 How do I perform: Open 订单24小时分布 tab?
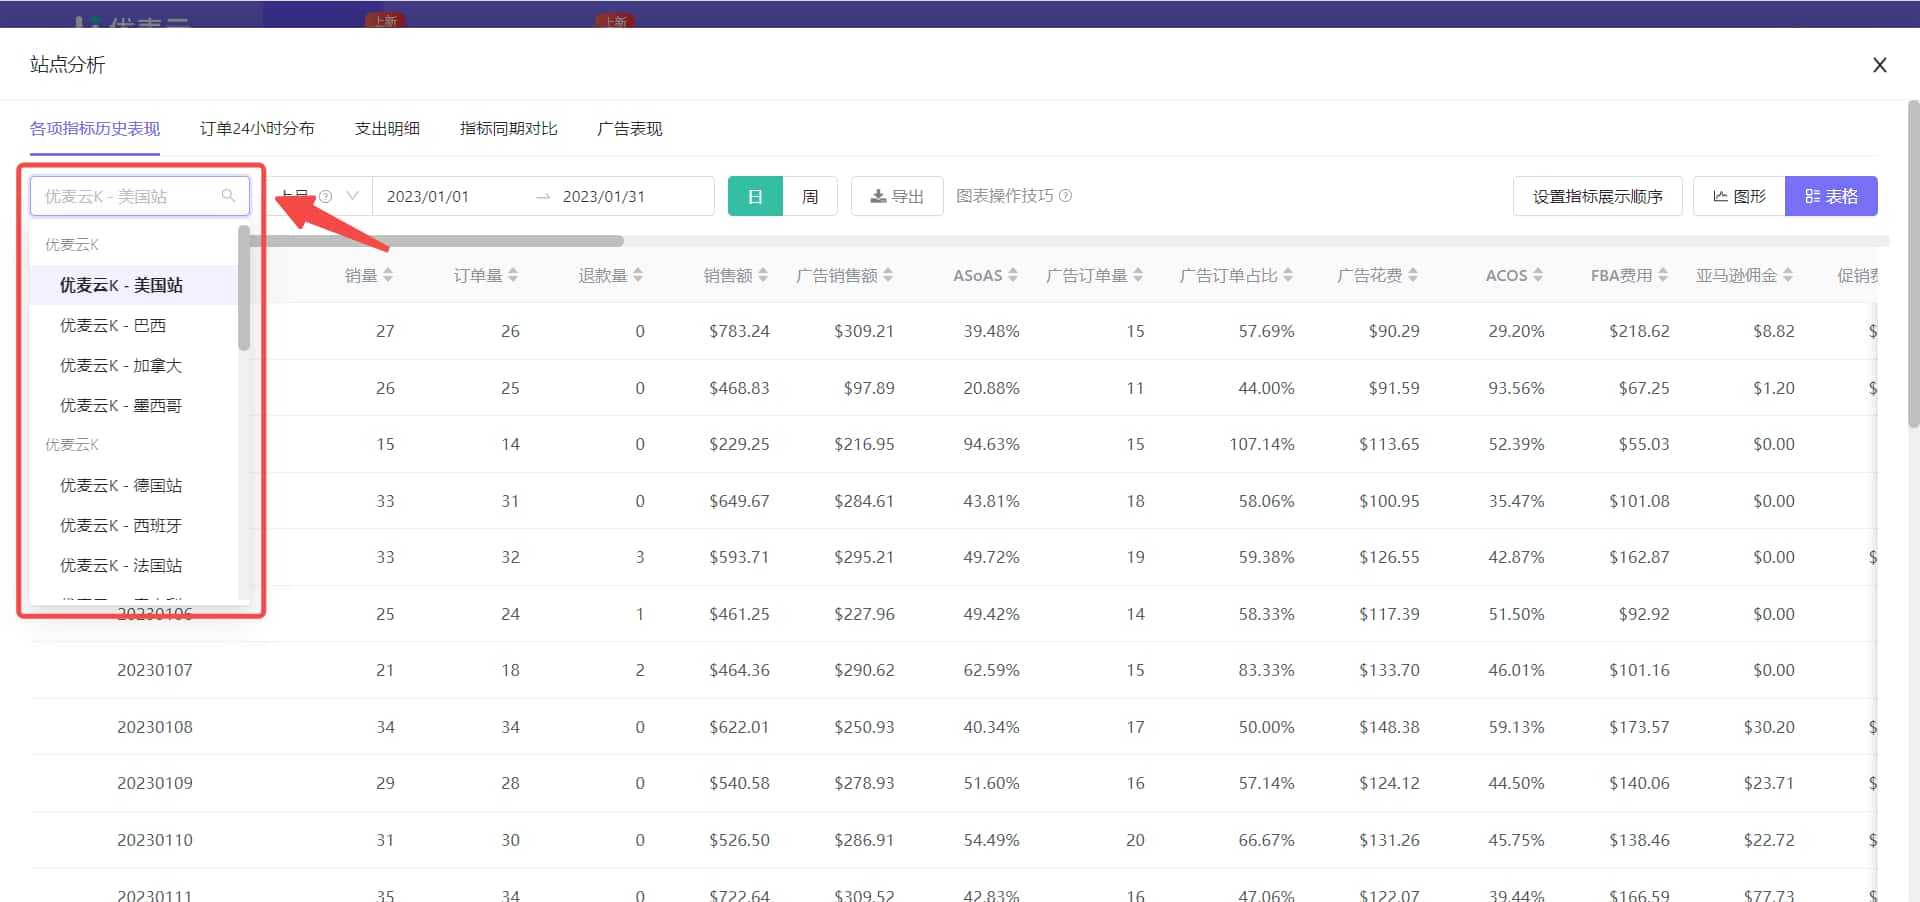(x=257, y=128)
